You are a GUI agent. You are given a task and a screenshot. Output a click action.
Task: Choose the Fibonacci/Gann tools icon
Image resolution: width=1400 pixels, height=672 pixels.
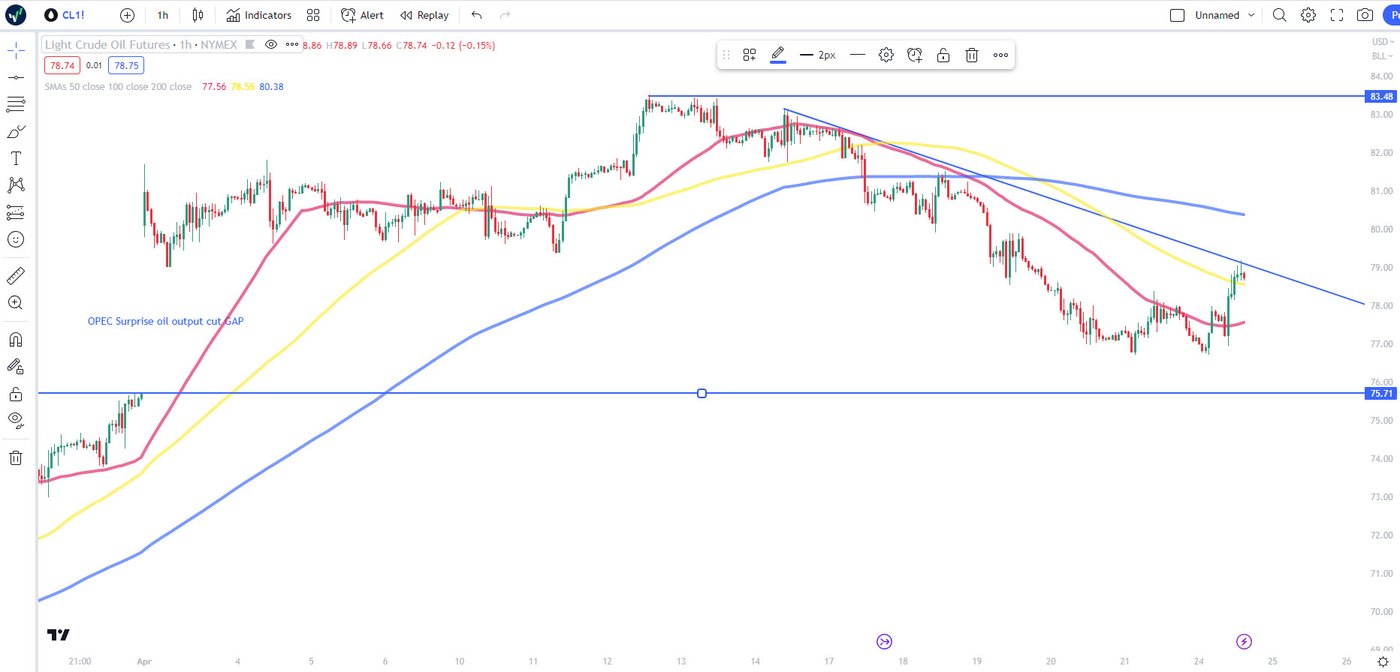coord(16,104)
